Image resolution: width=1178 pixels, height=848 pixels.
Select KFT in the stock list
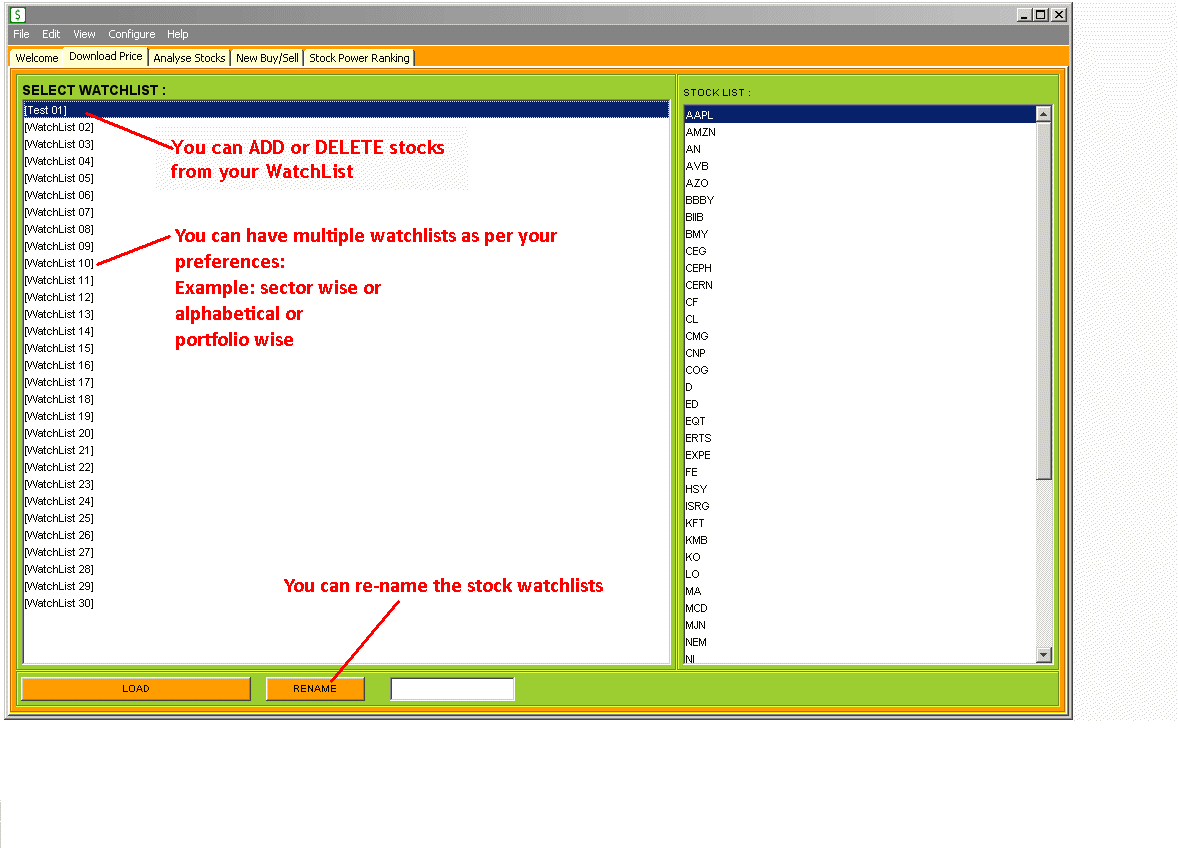click(860, 524)
